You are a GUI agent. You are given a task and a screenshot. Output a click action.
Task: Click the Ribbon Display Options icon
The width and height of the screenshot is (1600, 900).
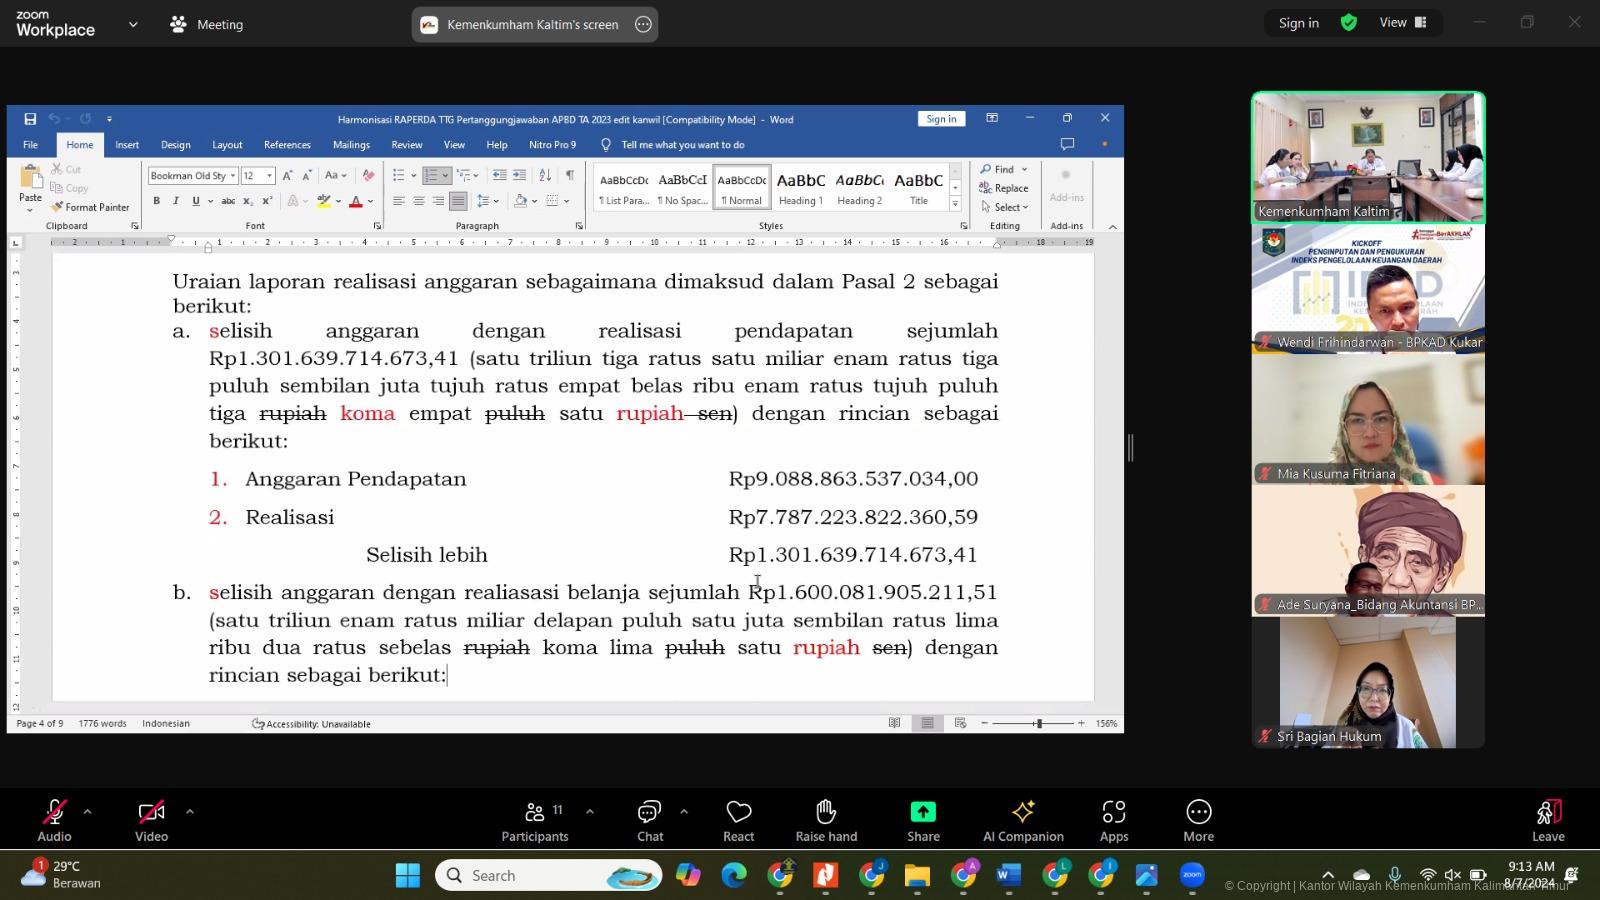point(992,118)
